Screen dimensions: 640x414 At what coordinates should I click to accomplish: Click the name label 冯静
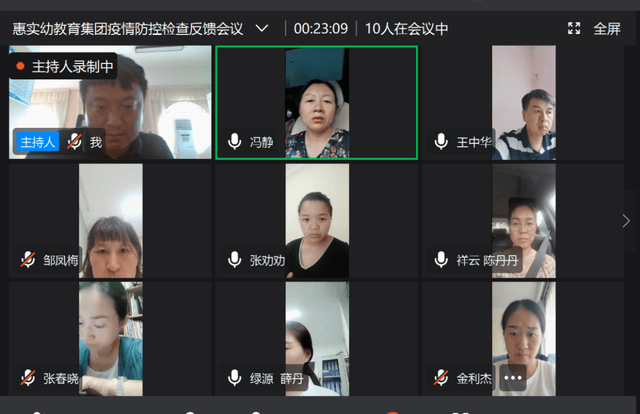(x=262, y=142)
